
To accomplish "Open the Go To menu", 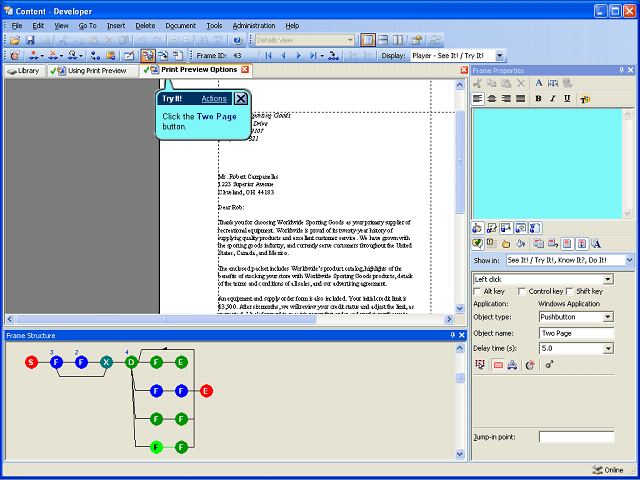I will [x=87, y=26].
